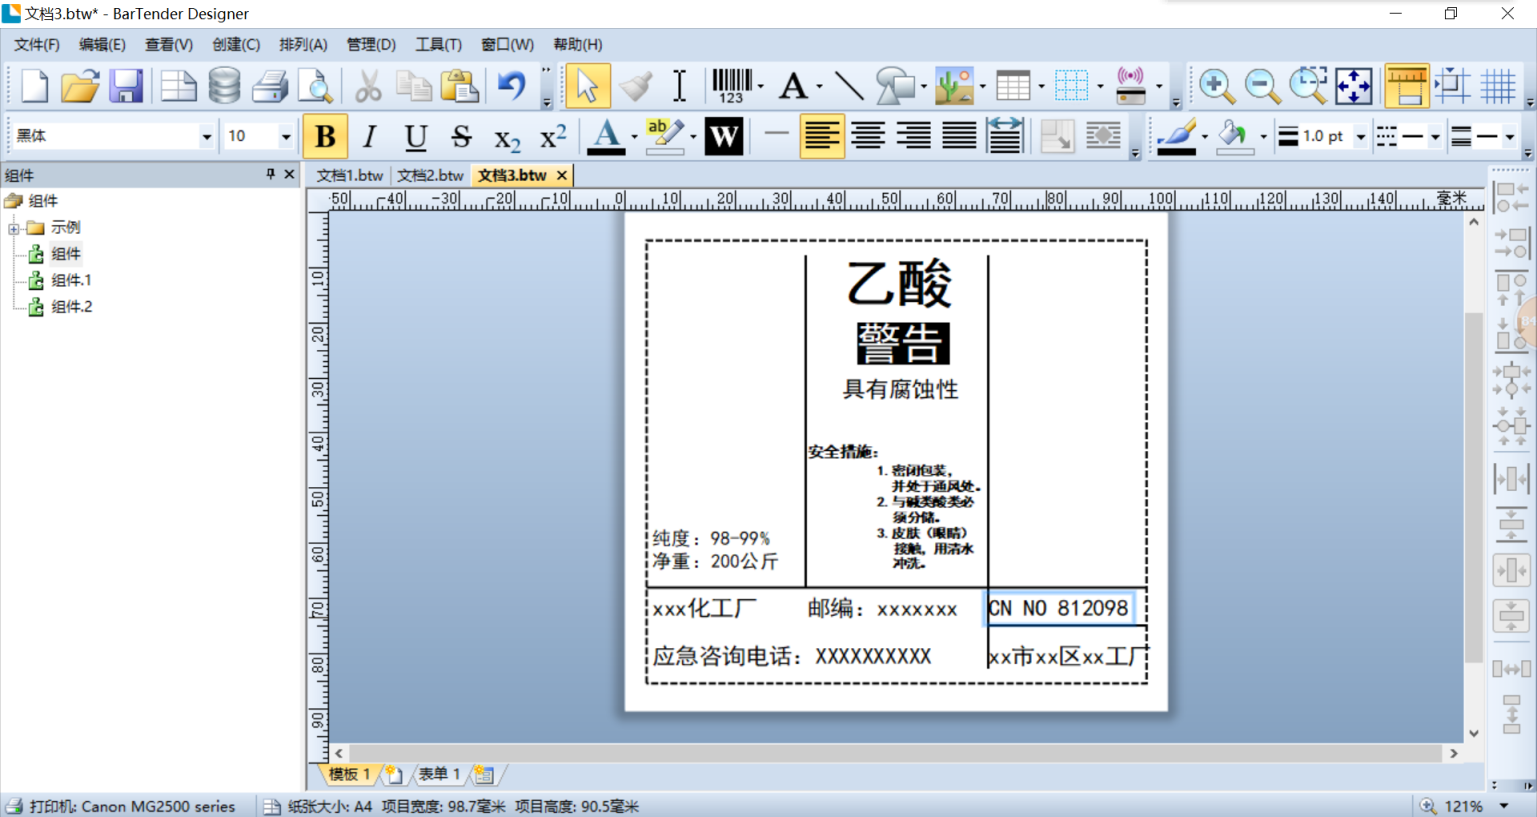This screenshot has height=817, width=1537.
Task: Click zoom to selection magnifier icon
Action: coord(1308,86)
